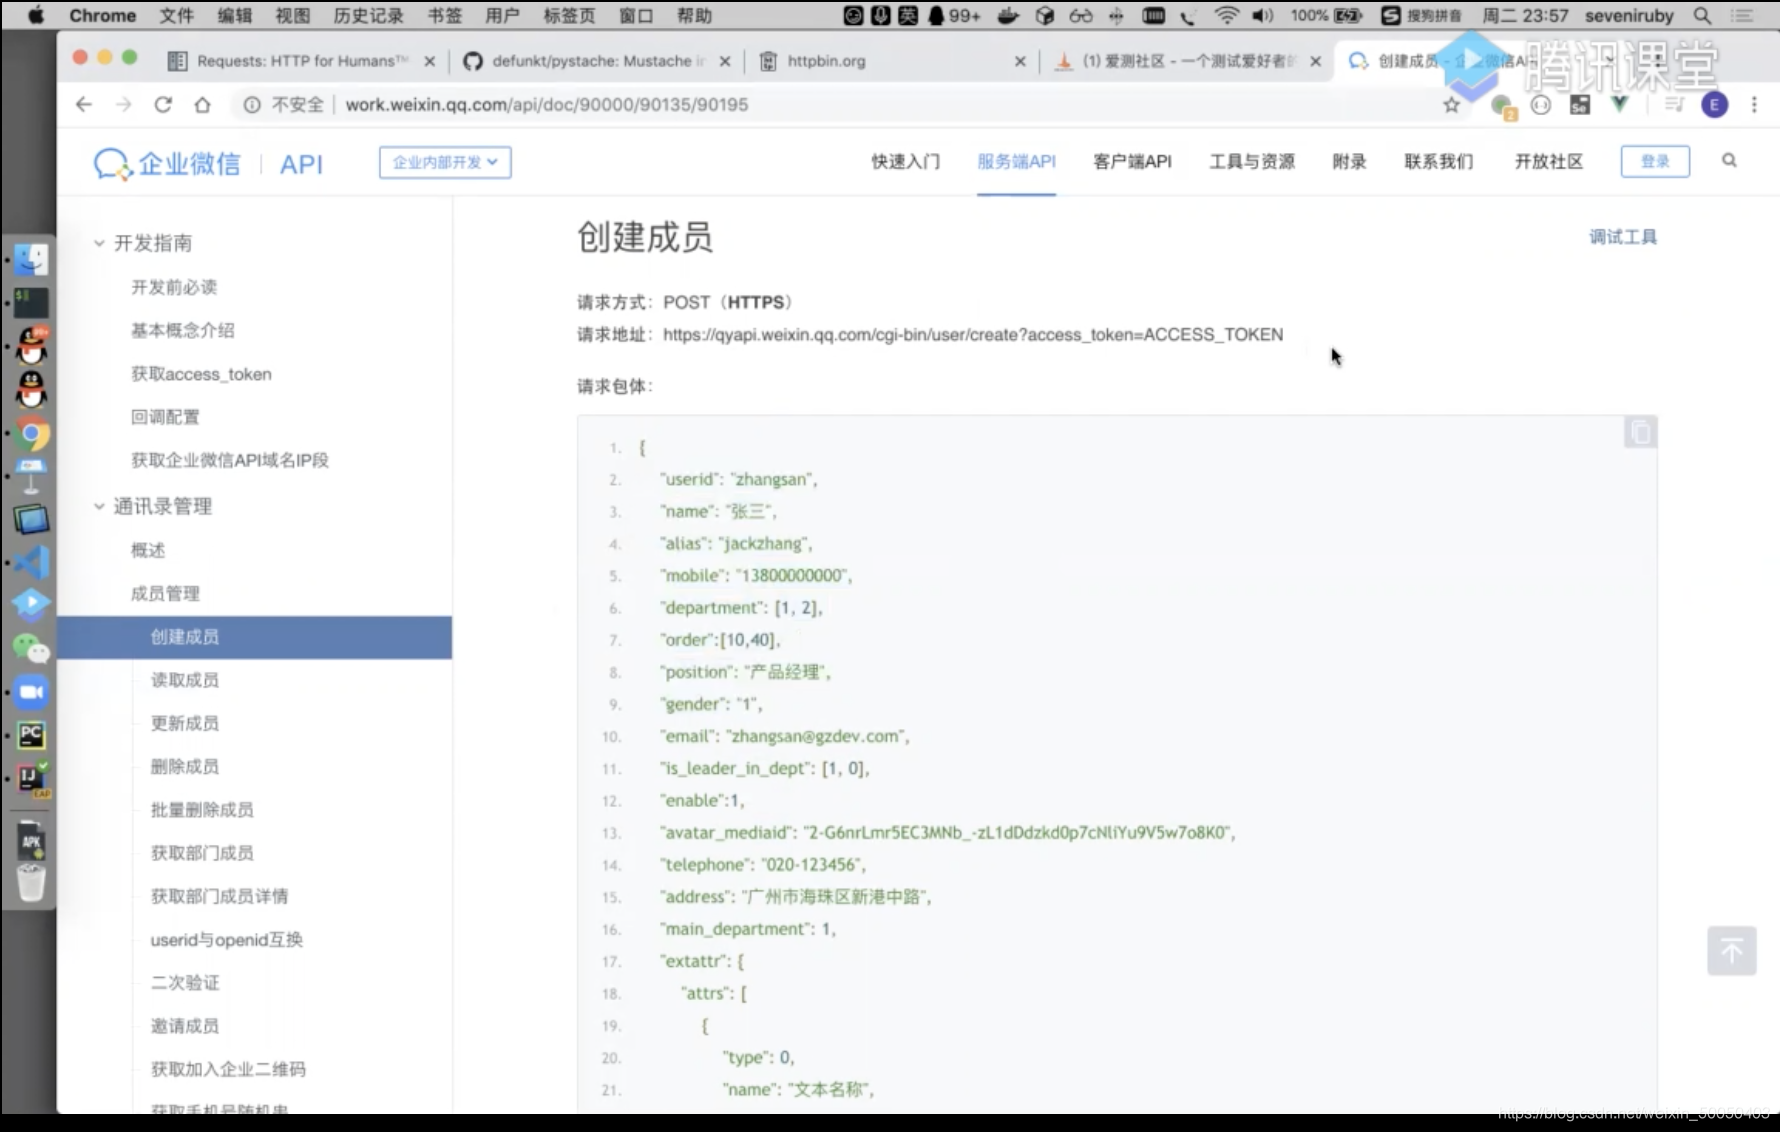Bookmark this page with the star icon
Screen dimensions: 1780x1132
tap(1450, 104)
